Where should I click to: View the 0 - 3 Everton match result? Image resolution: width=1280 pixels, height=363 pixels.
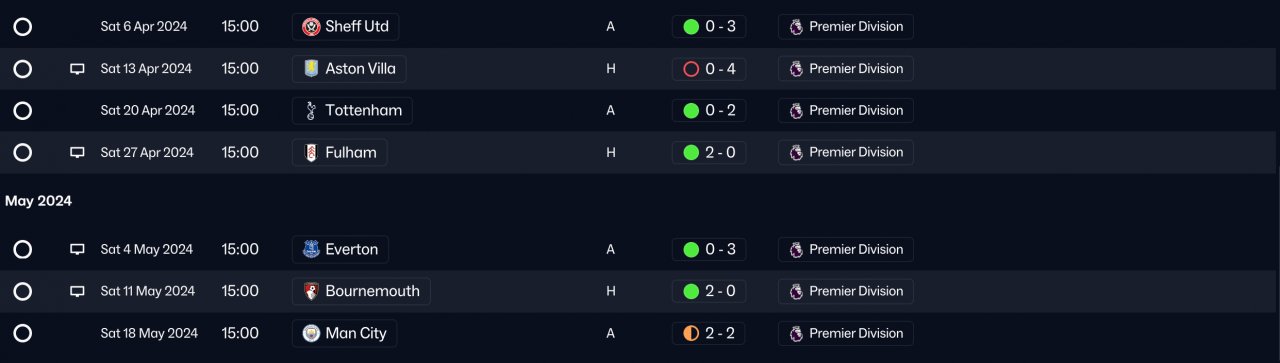click(x=709, y=249)
